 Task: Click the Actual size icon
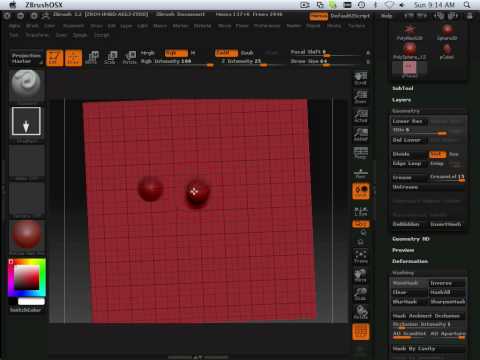tap(361, 116)
